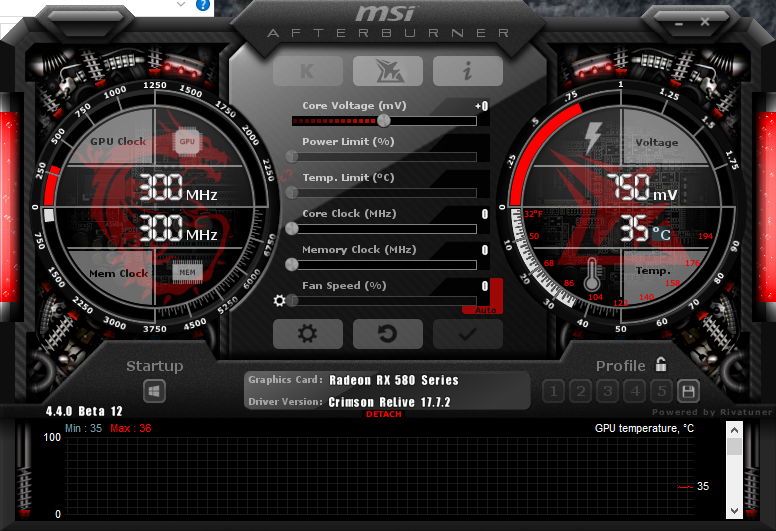The image size is (776, 531).
Task: Click the lightning bolt voltage icon
Action: click(x=593, y=137)
